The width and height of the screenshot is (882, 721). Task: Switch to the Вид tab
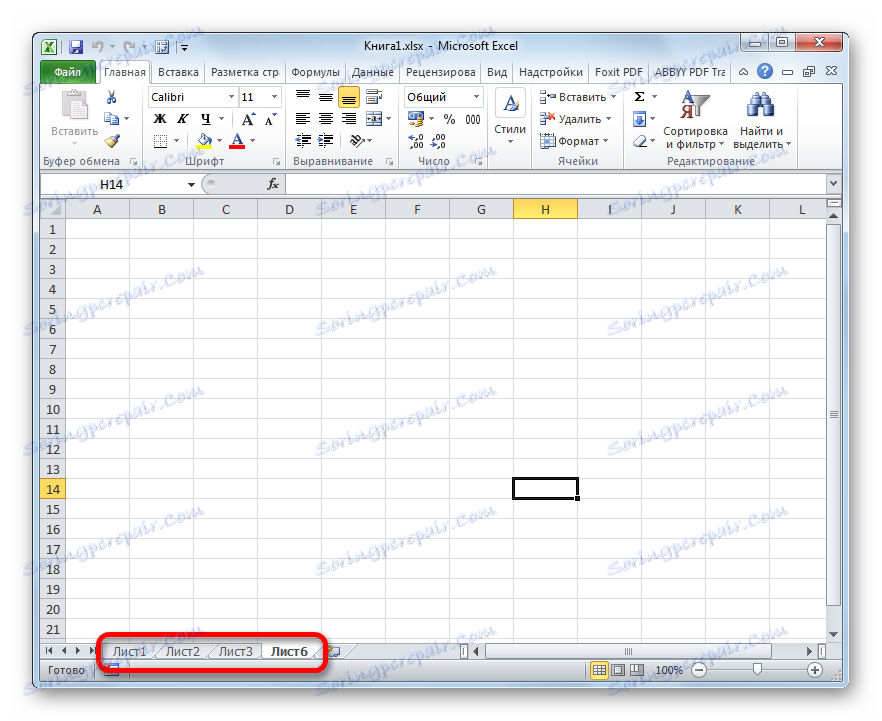pos(497,72)
